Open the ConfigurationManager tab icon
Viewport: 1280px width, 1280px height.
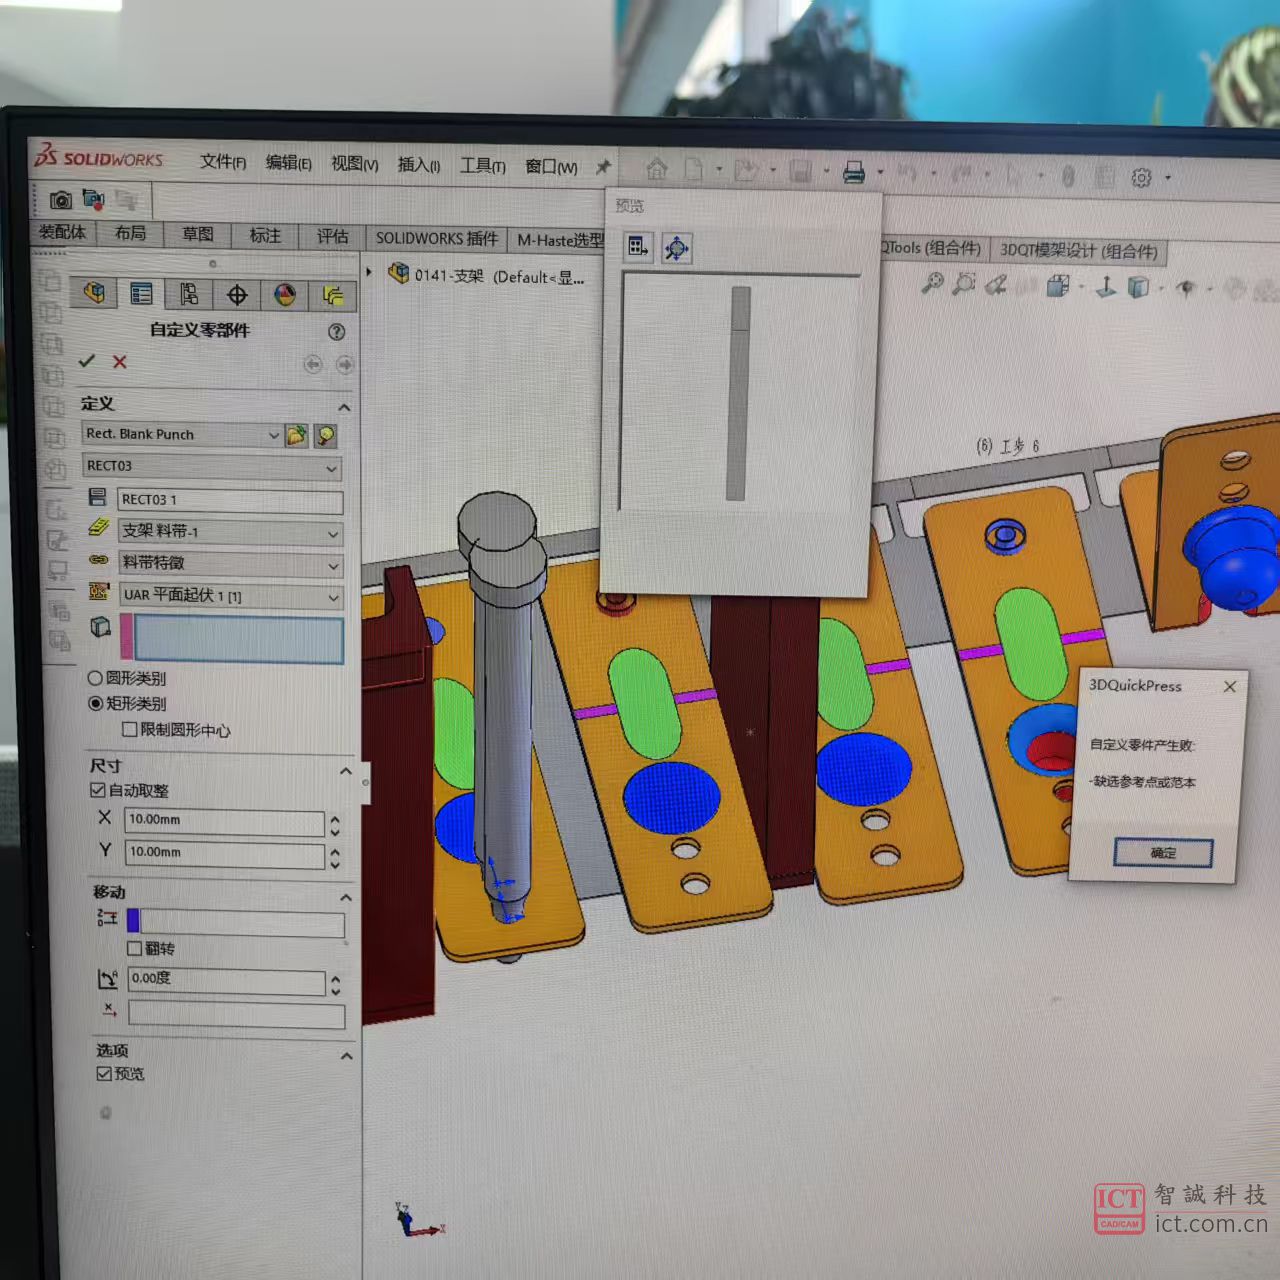point(189,294)
